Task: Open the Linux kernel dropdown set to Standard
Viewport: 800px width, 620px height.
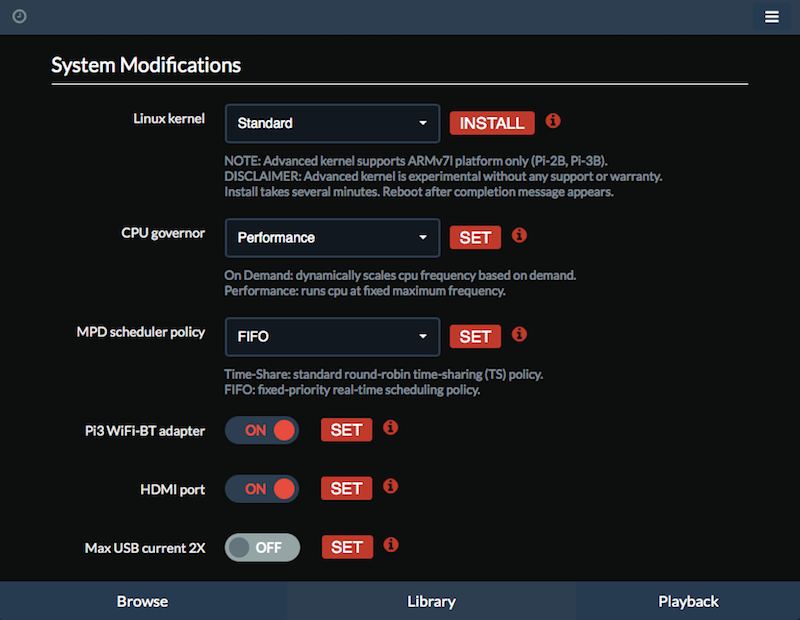Action: (332, 123)
